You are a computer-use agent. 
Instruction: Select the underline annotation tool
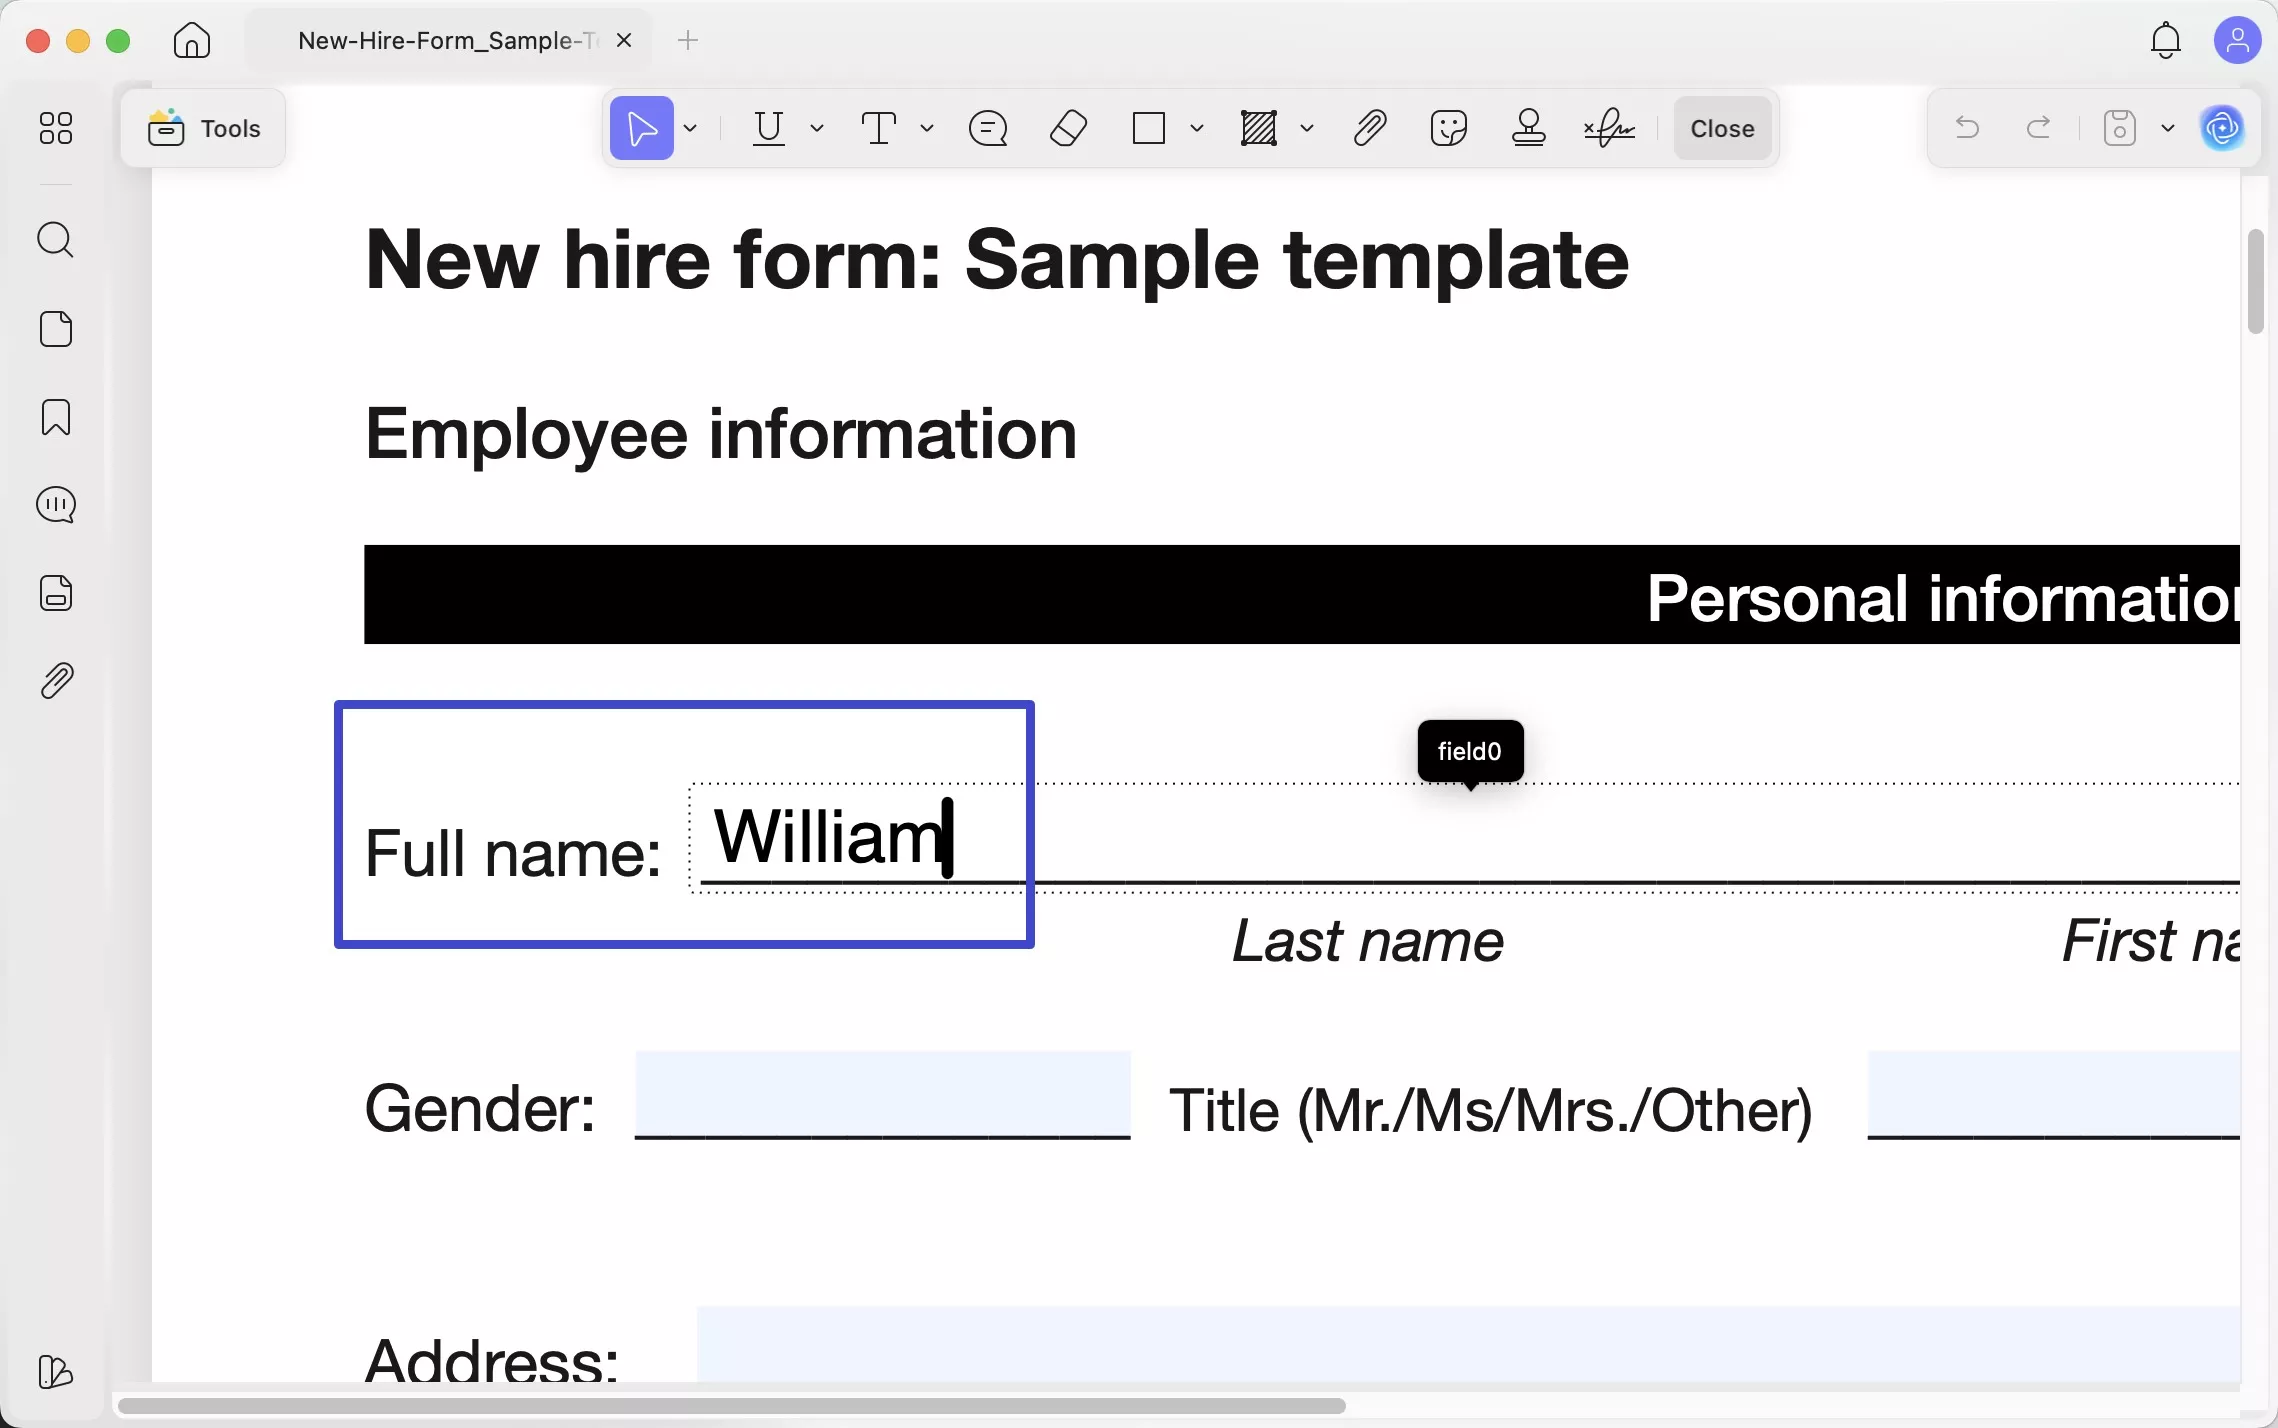coord(770,128)
